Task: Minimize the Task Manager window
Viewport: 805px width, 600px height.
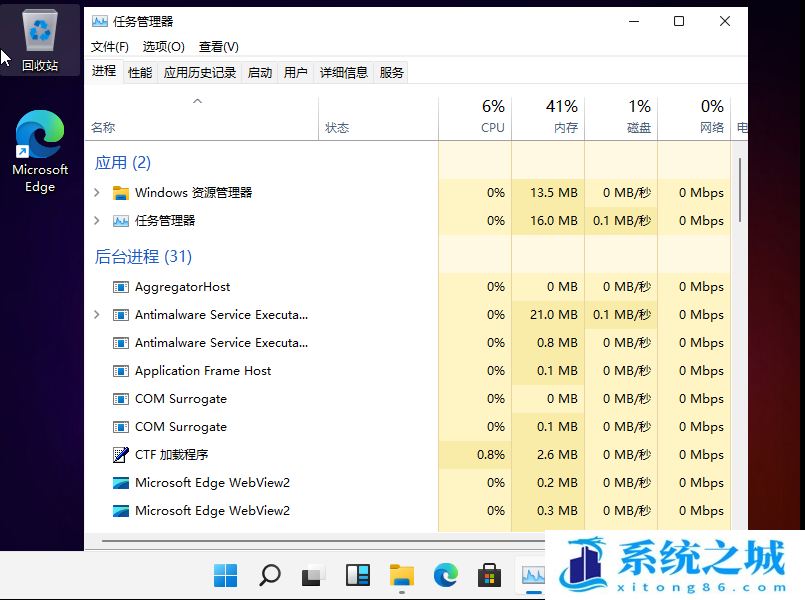Action: [634, 22]
